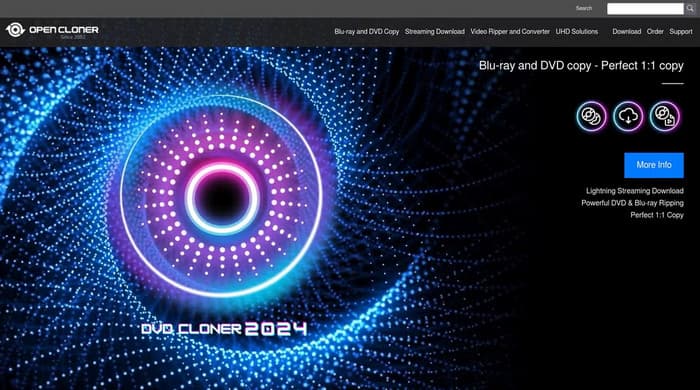Screen dimensions: 700x390
Task: Open the Blu-ray and DVD Copy menu
Action: pyautogui.click(x=367, y=32)
